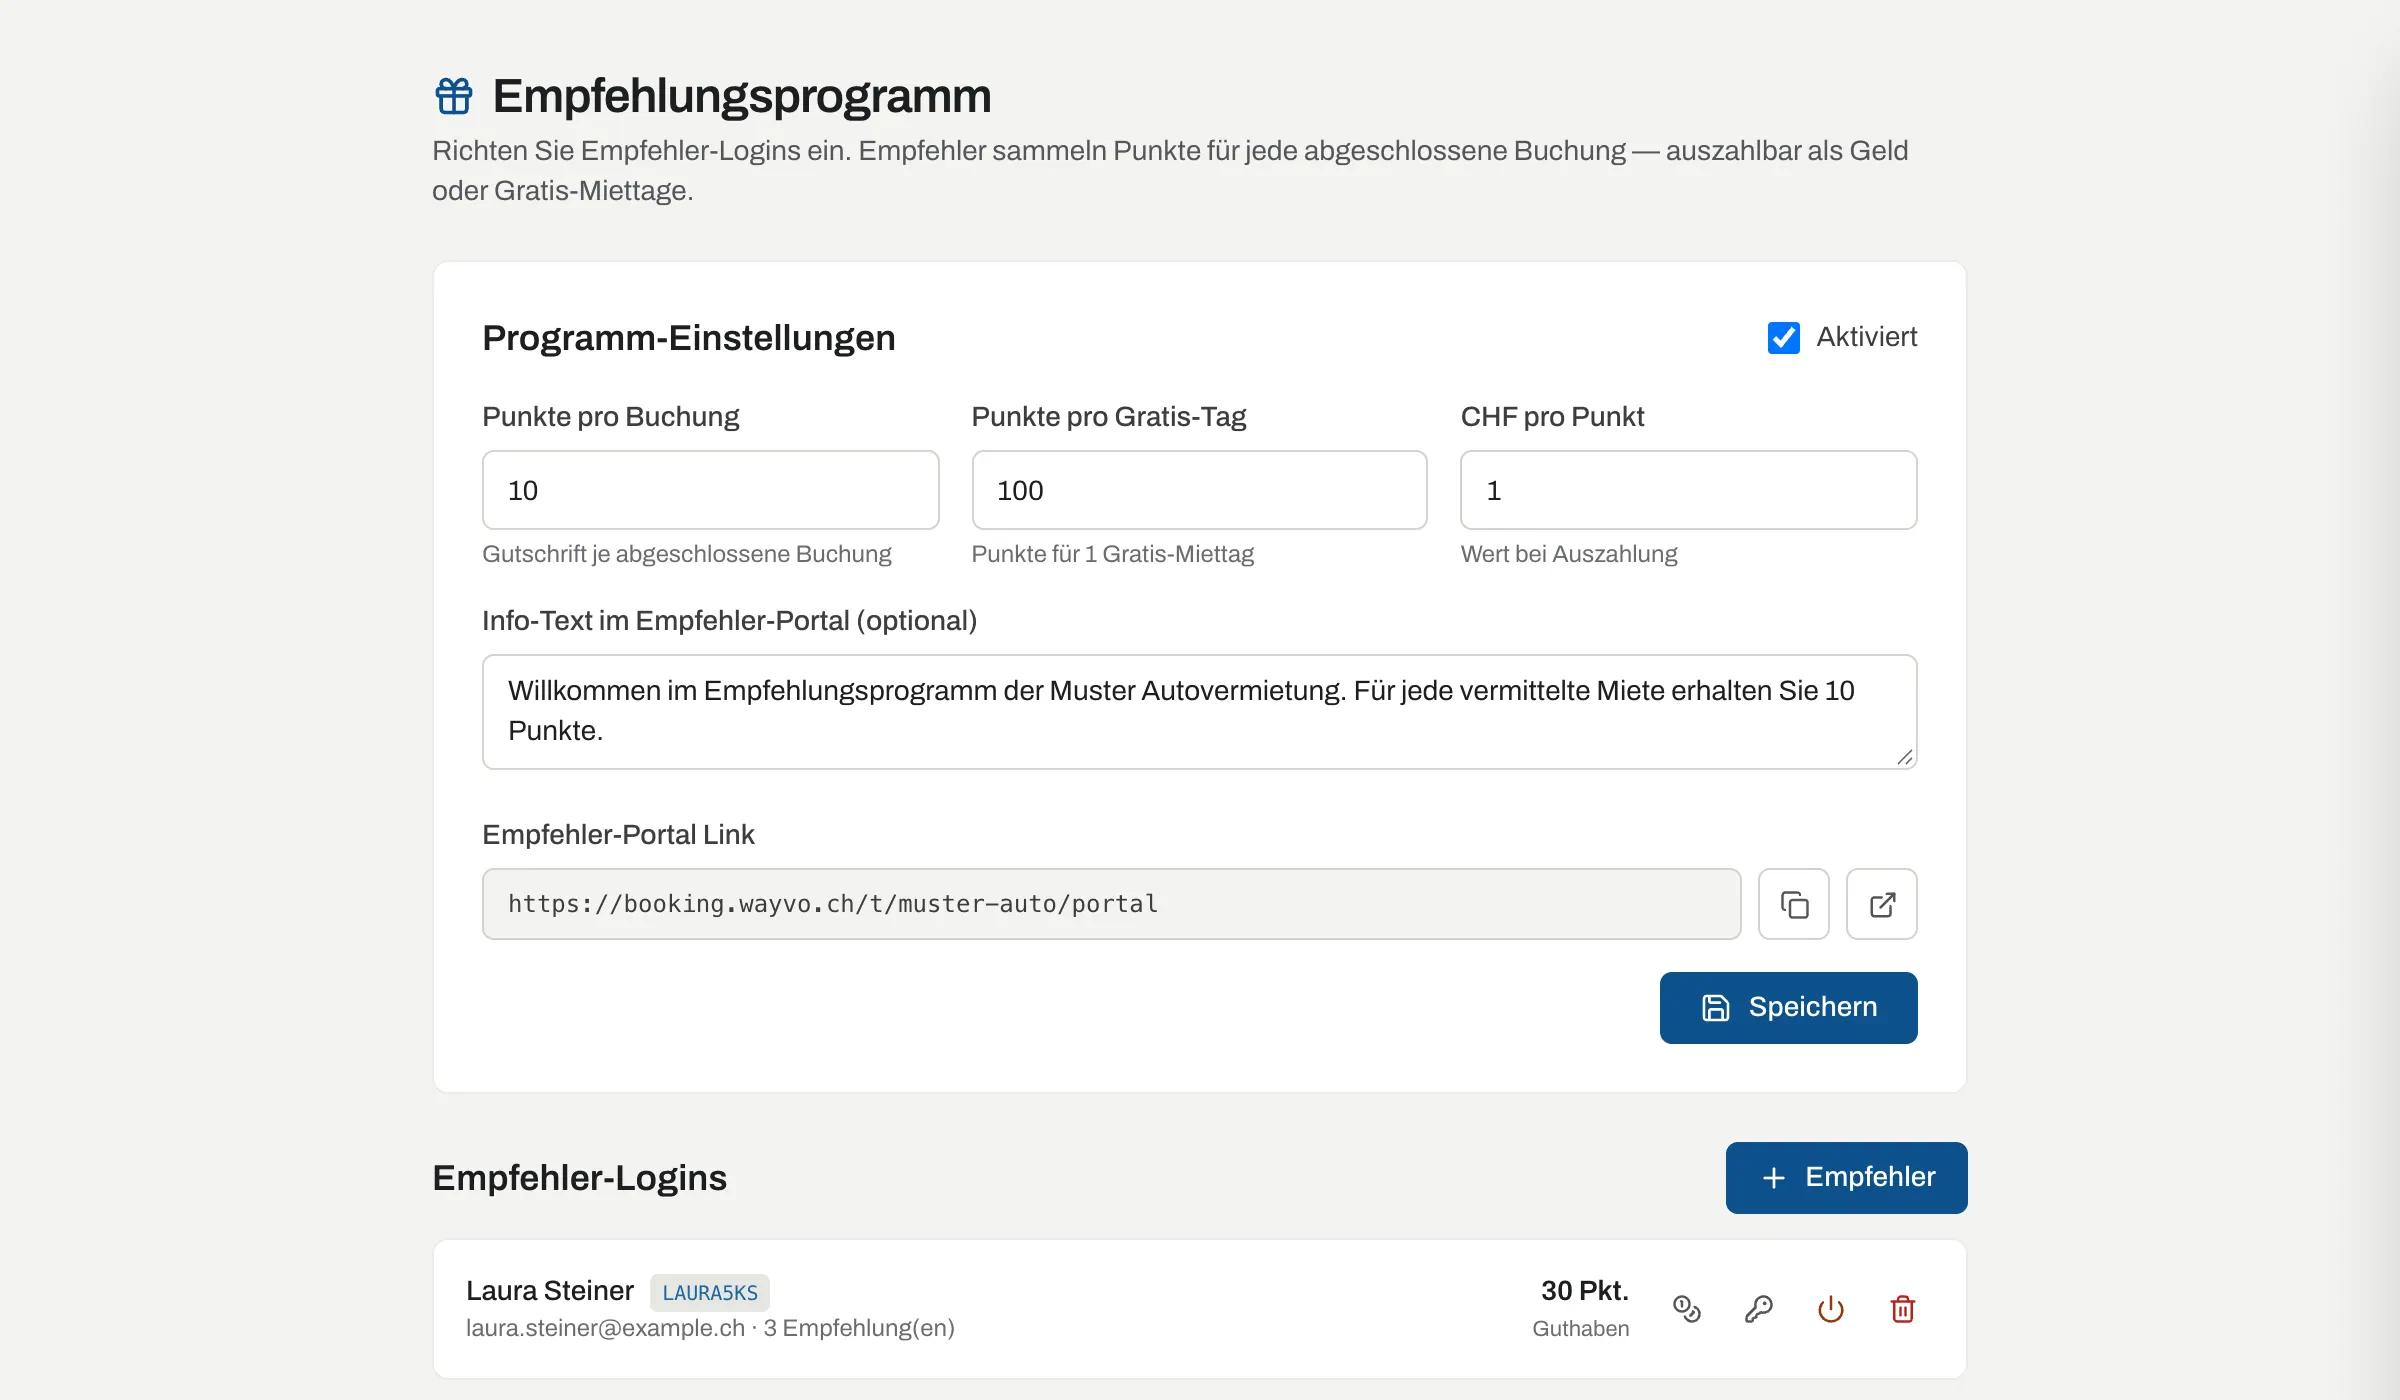Image resolution: width=2400 pixels, height=1400 pixels.
Task: Click the Programm-Einstellungen heading
Action: tap(688, 338)
